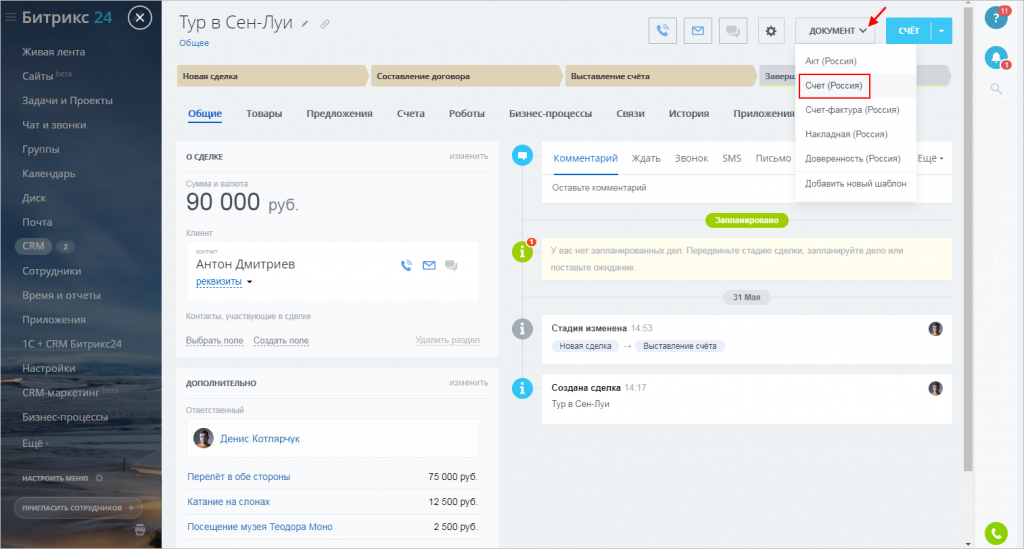Click Добавить новый шаблон
Viewport: 1024px width, 549px height.
(856, 183)
